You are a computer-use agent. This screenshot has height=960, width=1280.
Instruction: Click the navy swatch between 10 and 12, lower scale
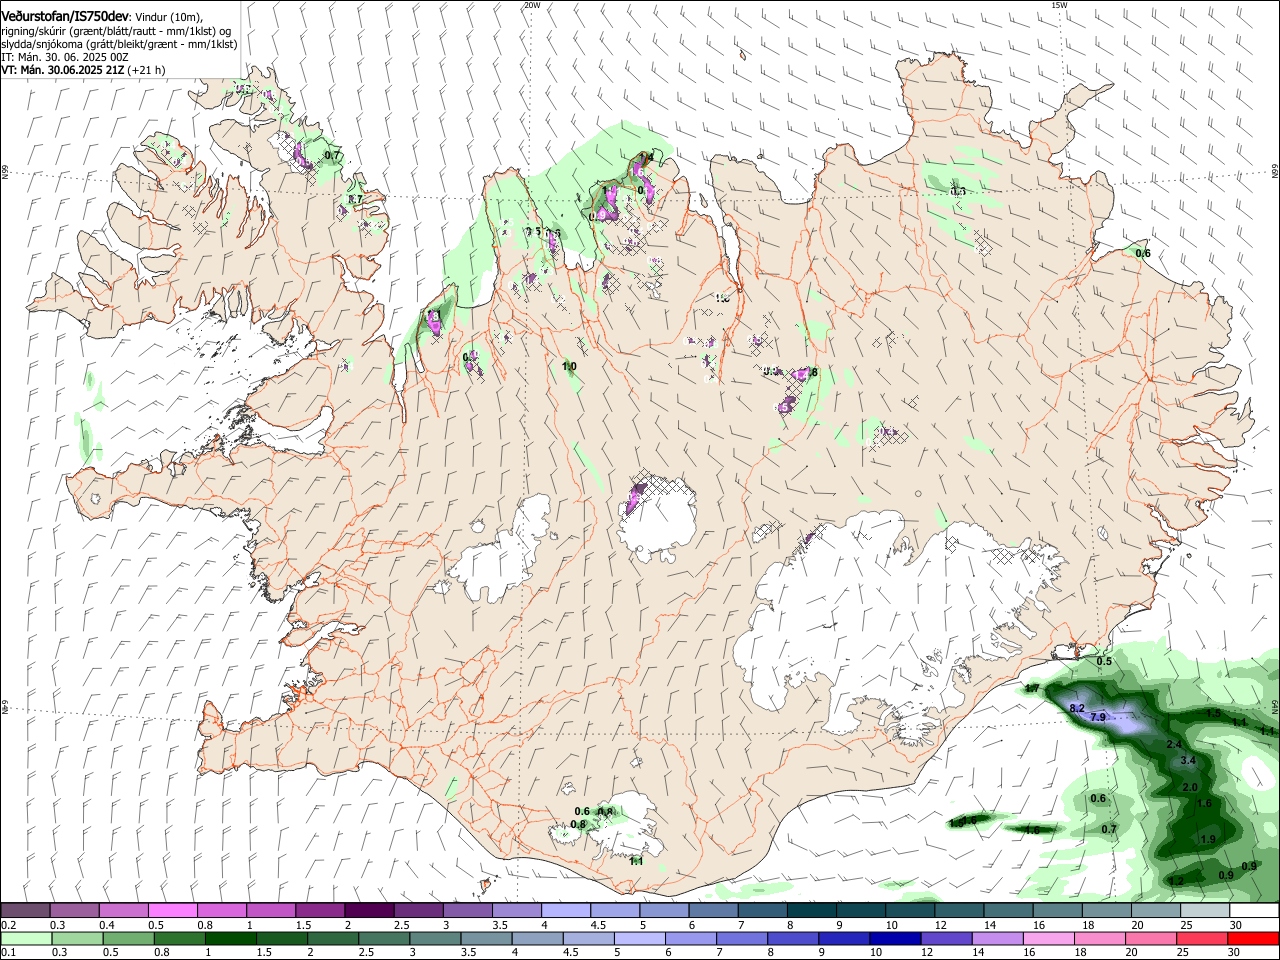pyautogui.click(x=894, y=938)
